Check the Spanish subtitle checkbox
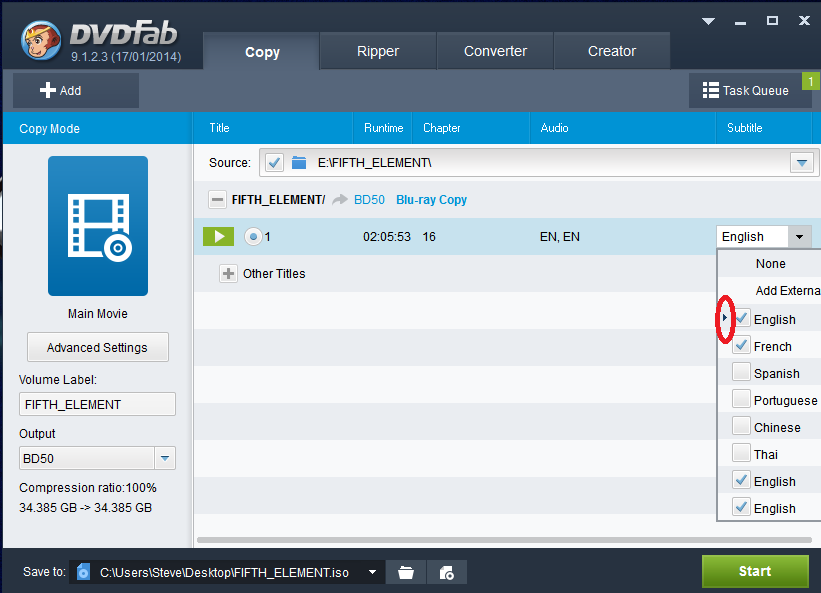Screen dimensions: 821x593 [741, 372]
